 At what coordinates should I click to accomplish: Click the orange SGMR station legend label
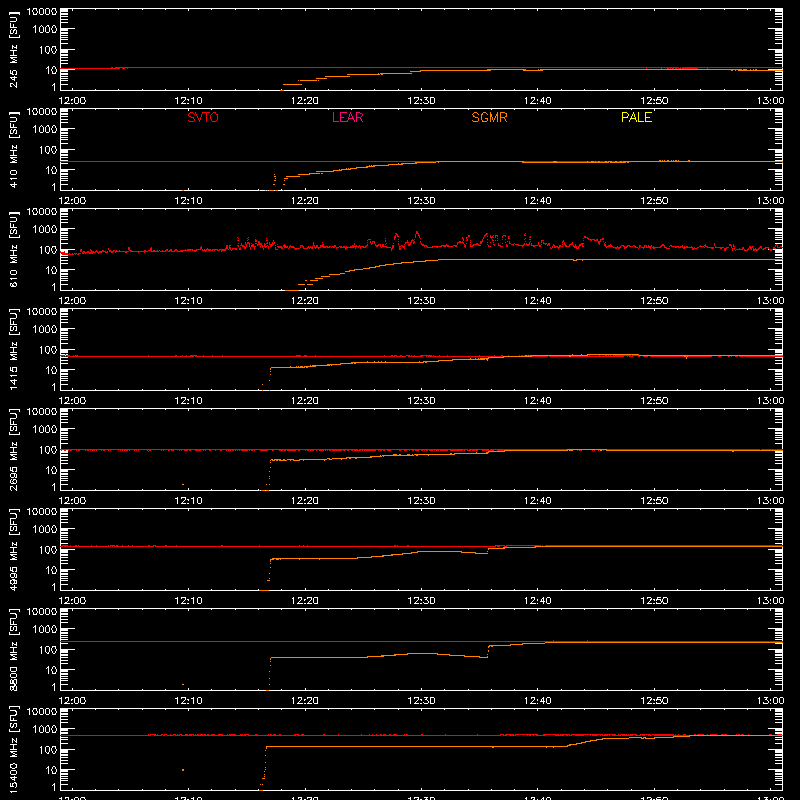[489, 117]
